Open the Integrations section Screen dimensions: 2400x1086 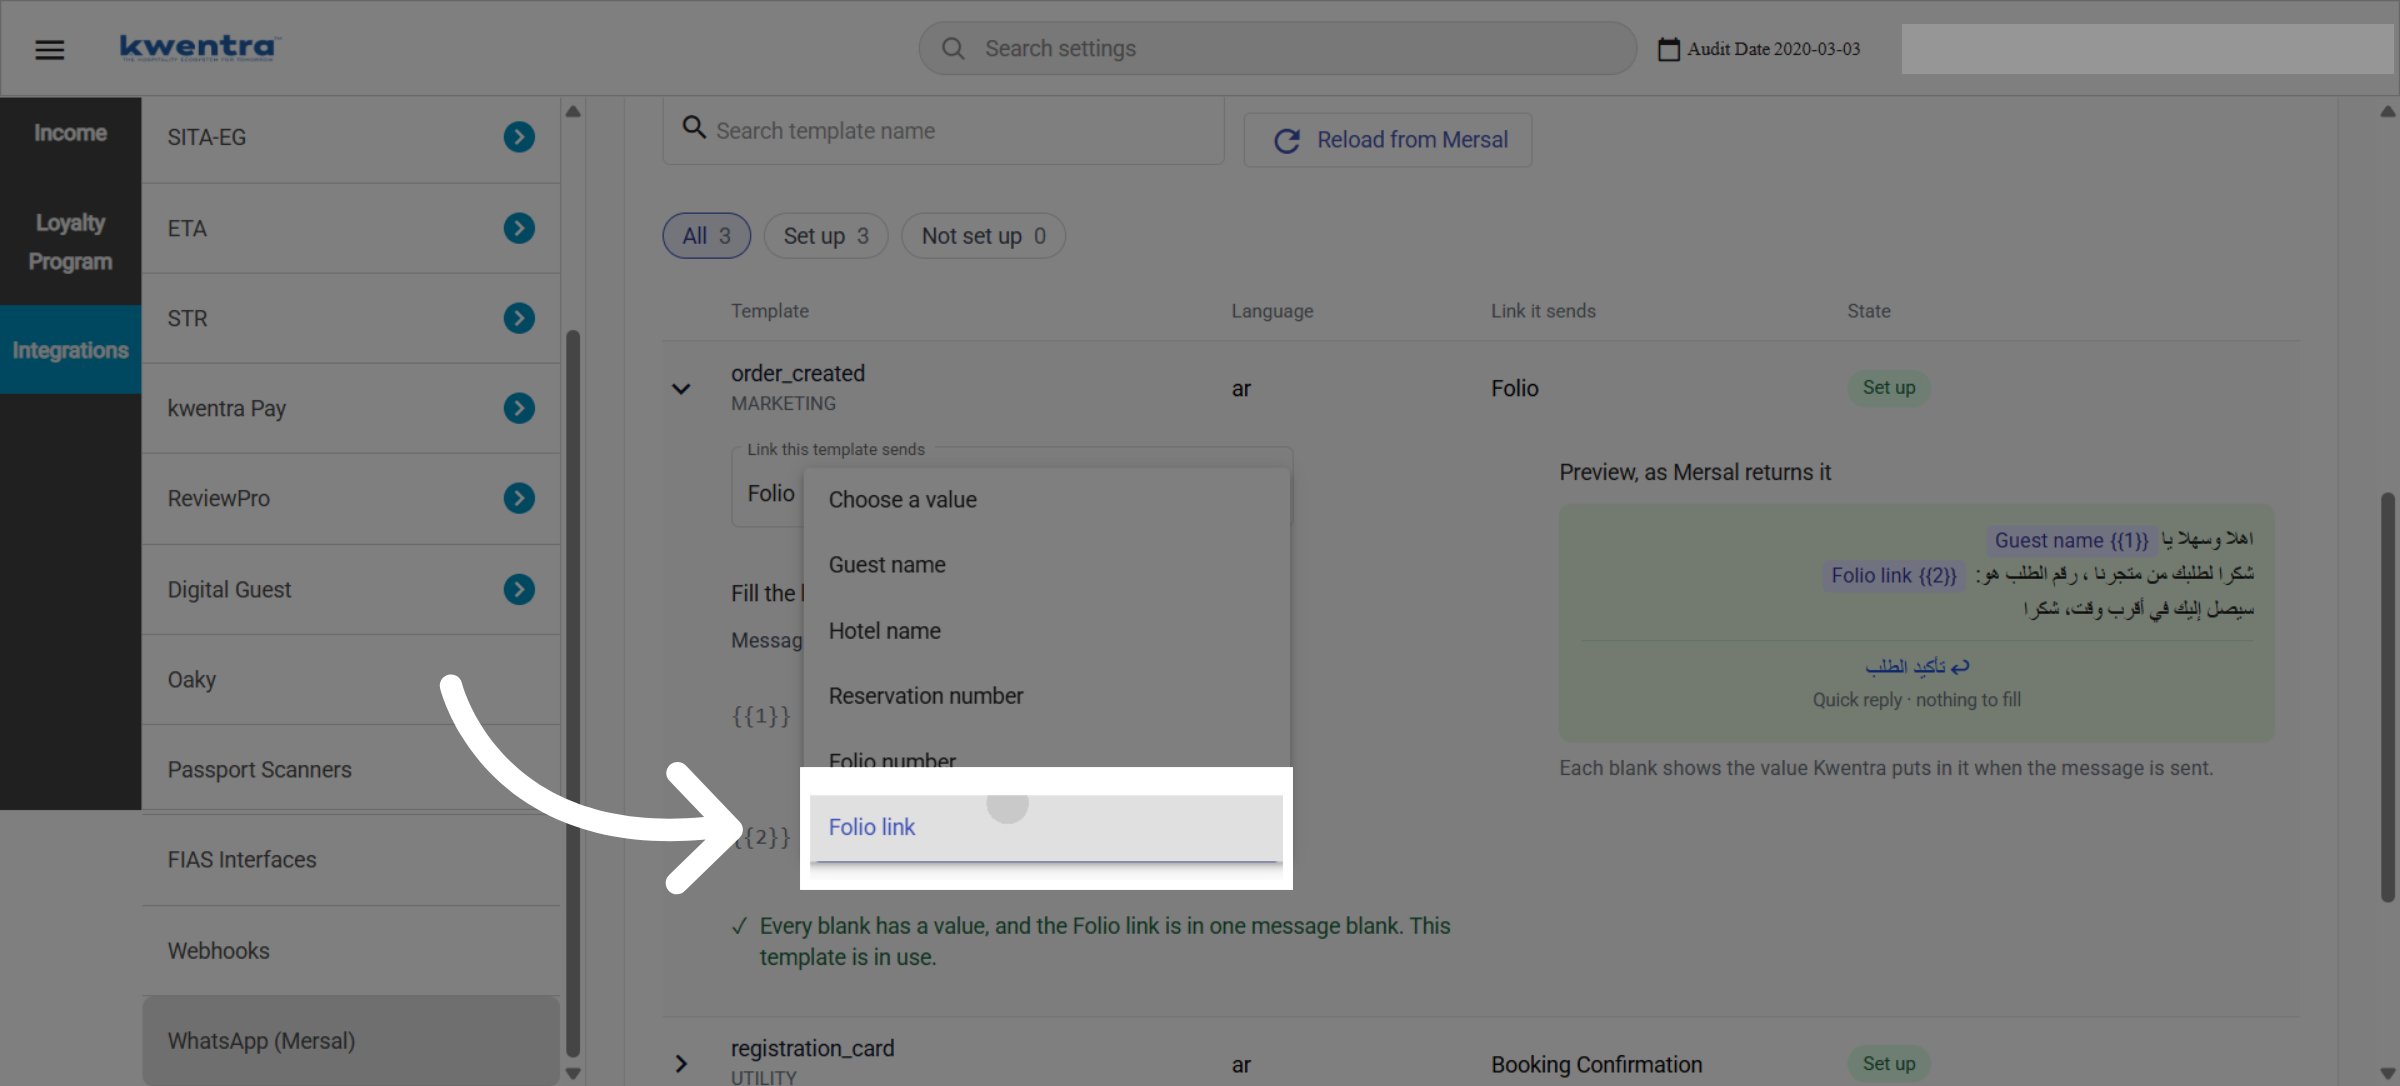click(x=70, y=350)
